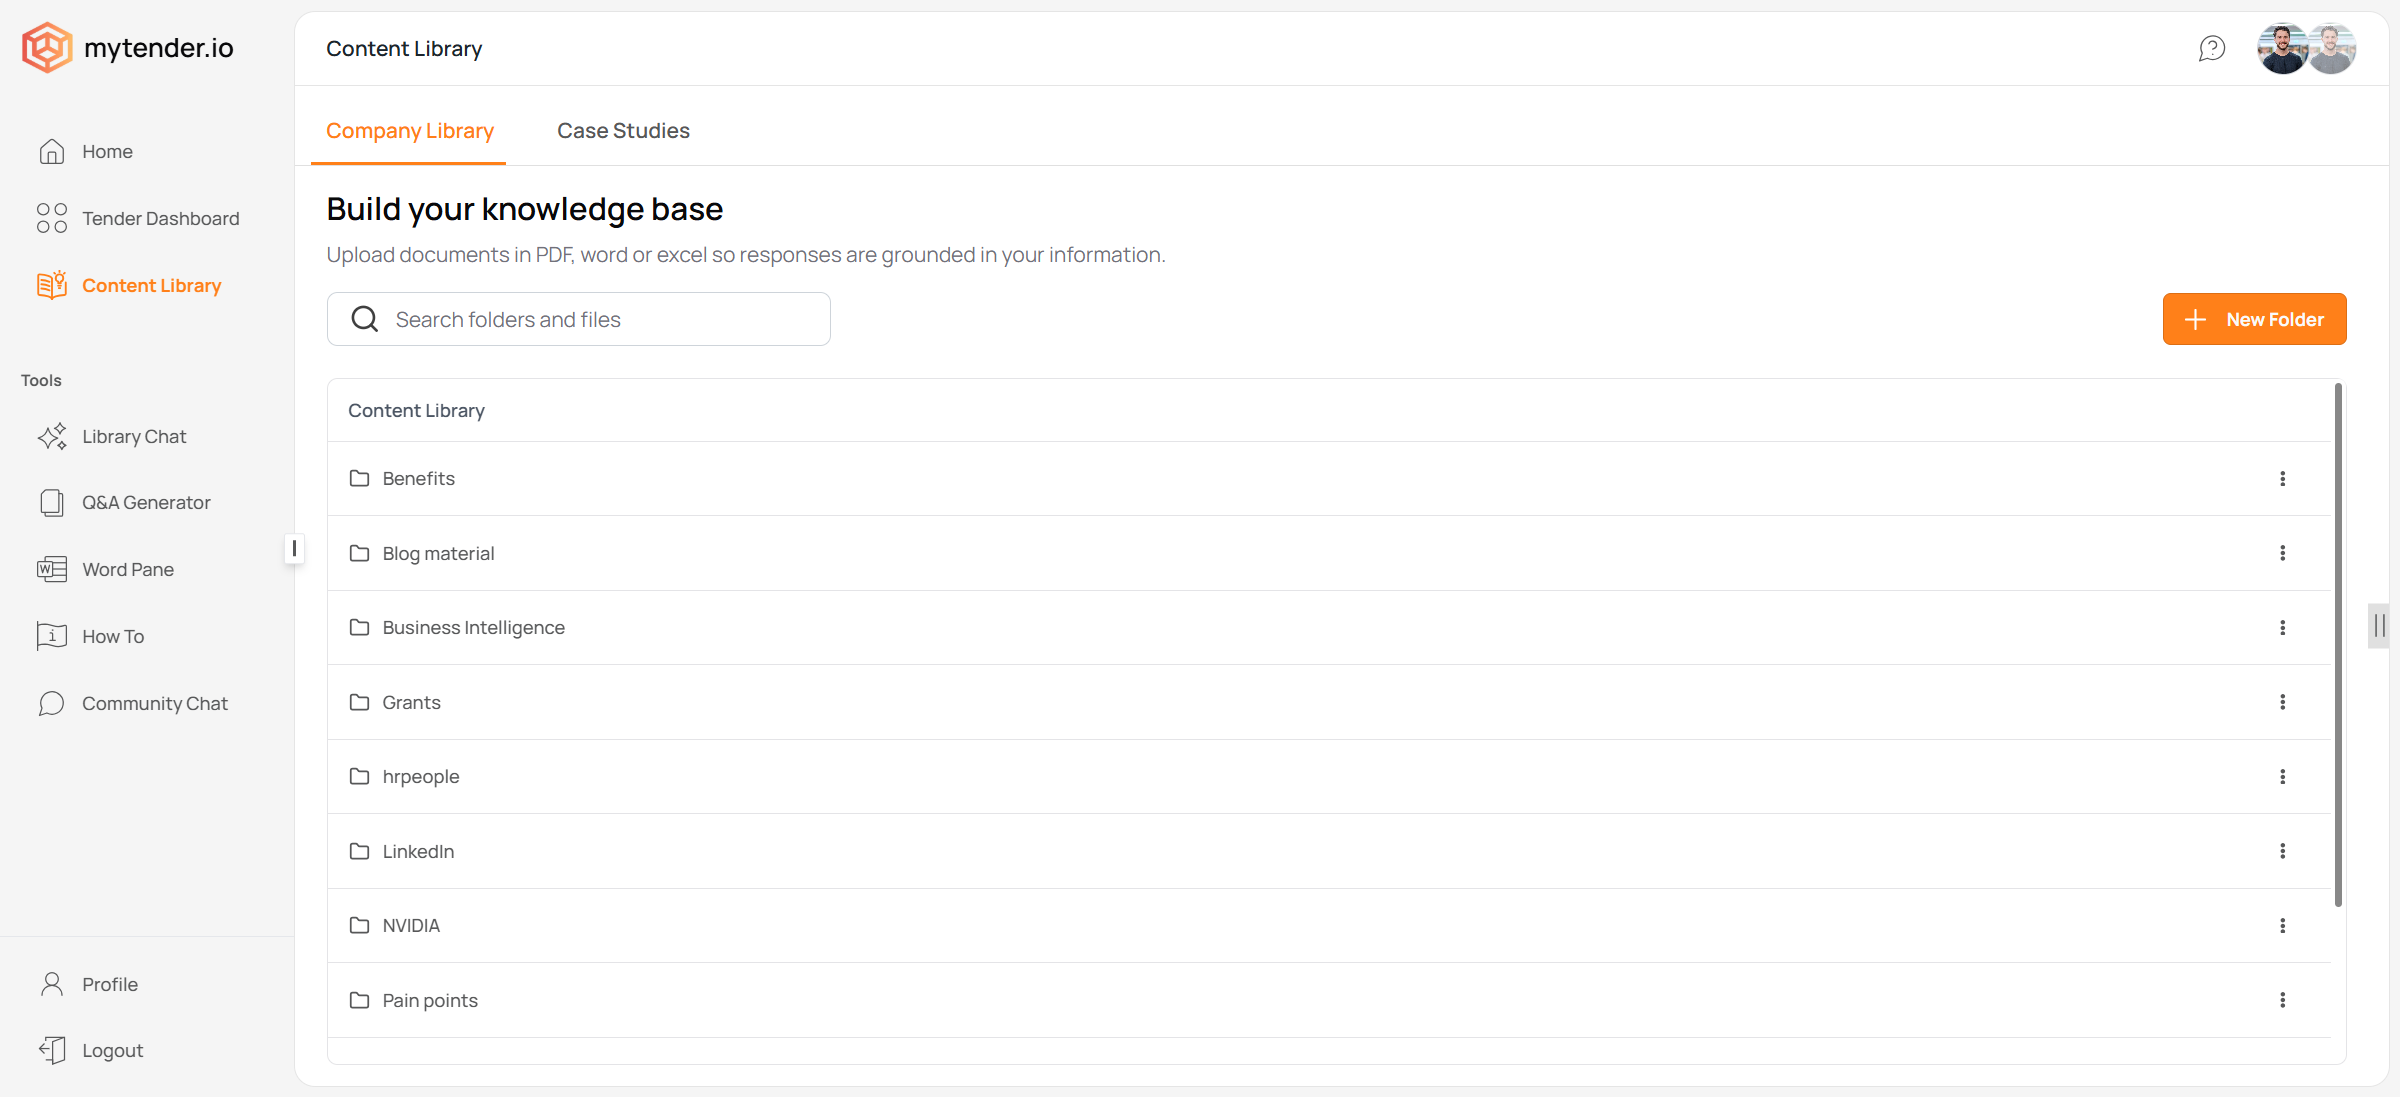Toggle the right edge panel handle
2400x1097 pixels.
[x=2379, y=626]
